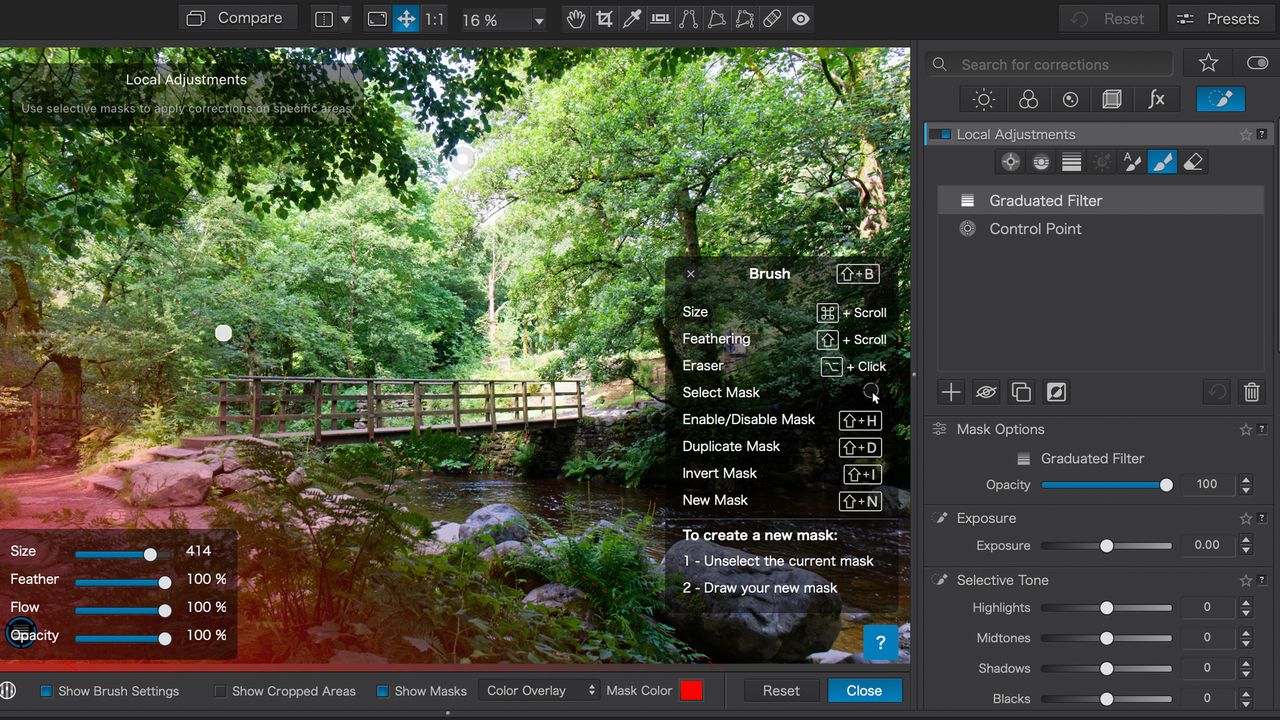Open the blue help question button
Image resolution: width=1280 pixels, height=720 pixels.
(x=880, y=643)
